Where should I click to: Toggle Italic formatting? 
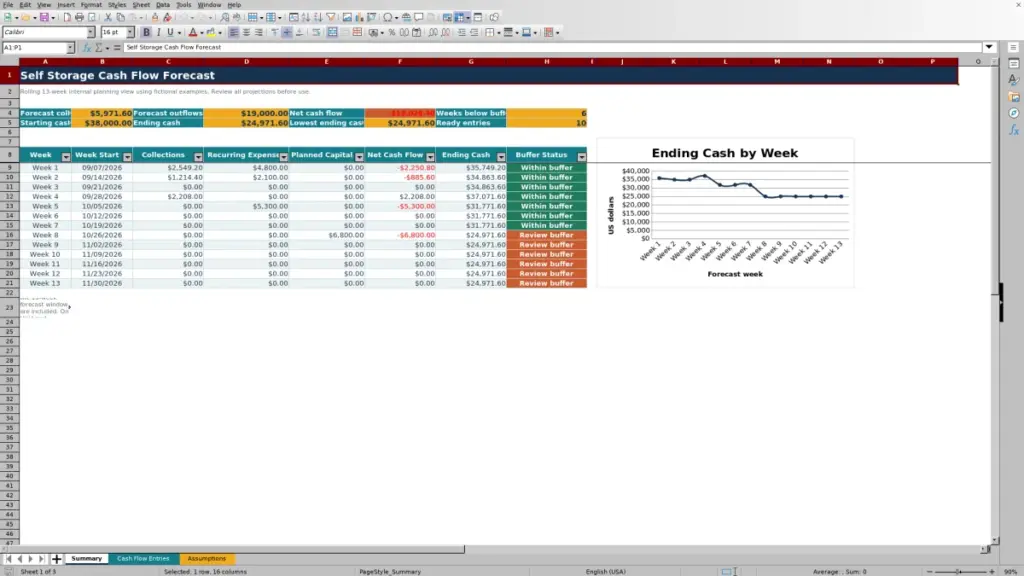pyautogui.click(x=159, y=33)
